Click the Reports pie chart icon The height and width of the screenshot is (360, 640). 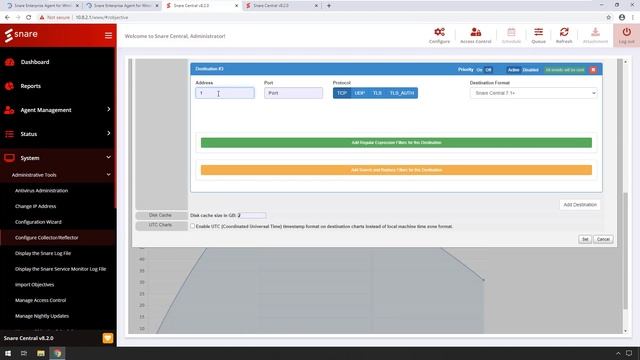click(x=9, y=86)
